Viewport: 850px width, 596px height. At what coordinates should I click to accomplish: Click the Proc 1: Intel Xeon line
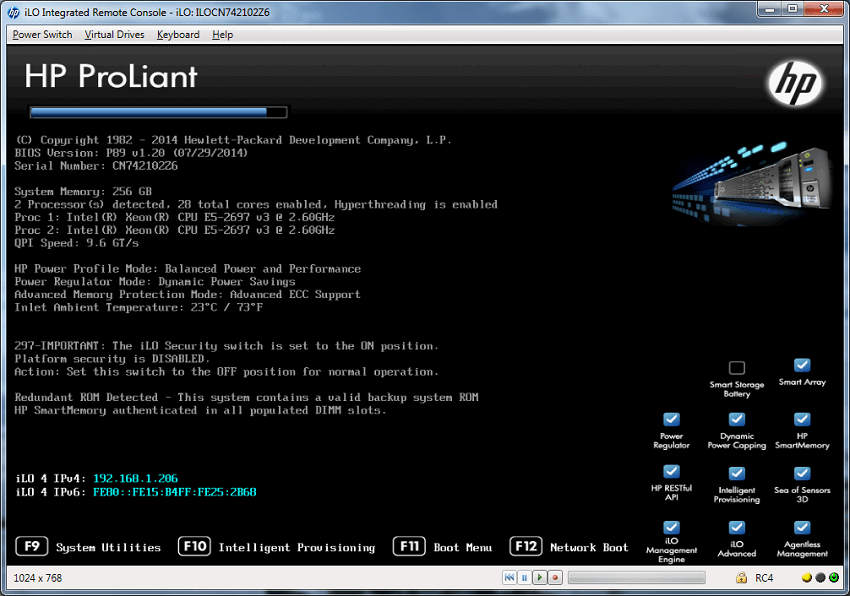[x=175, y=217]
